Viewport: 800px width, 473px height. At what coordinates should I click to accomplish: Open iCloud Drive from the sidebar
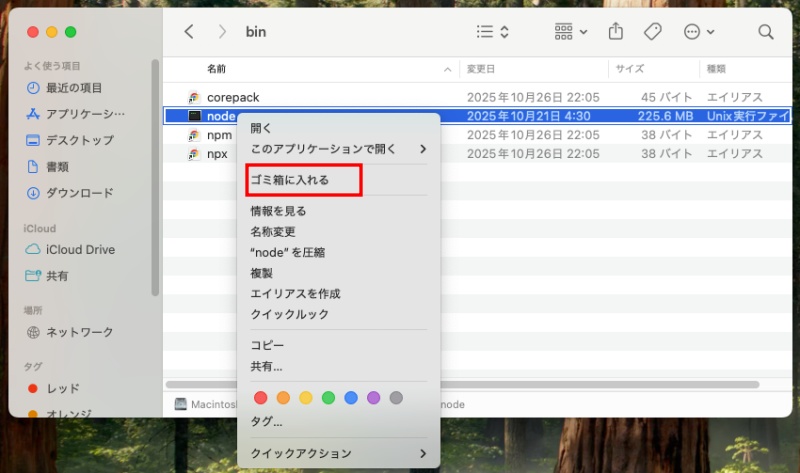(x=80, y=250)
